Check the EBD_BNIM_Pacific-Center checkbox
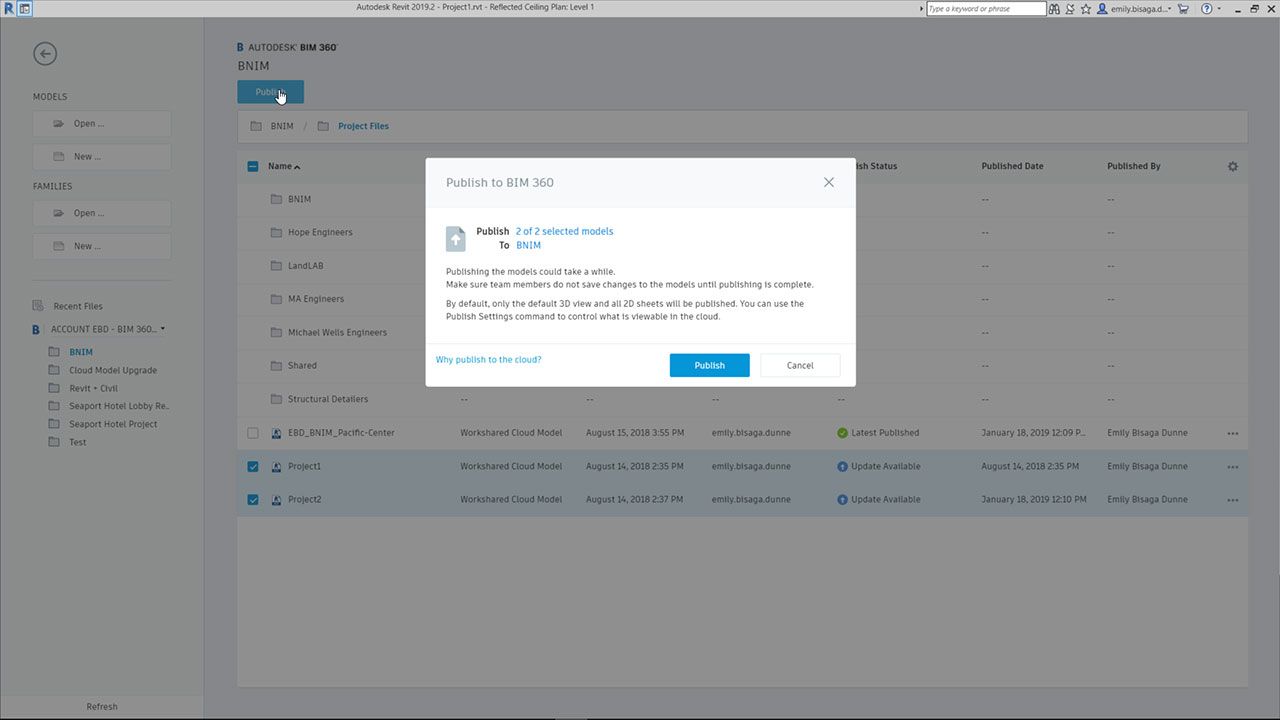This screenshot has width=1280, height=720. pyautogui.click(x=253, y=433)
